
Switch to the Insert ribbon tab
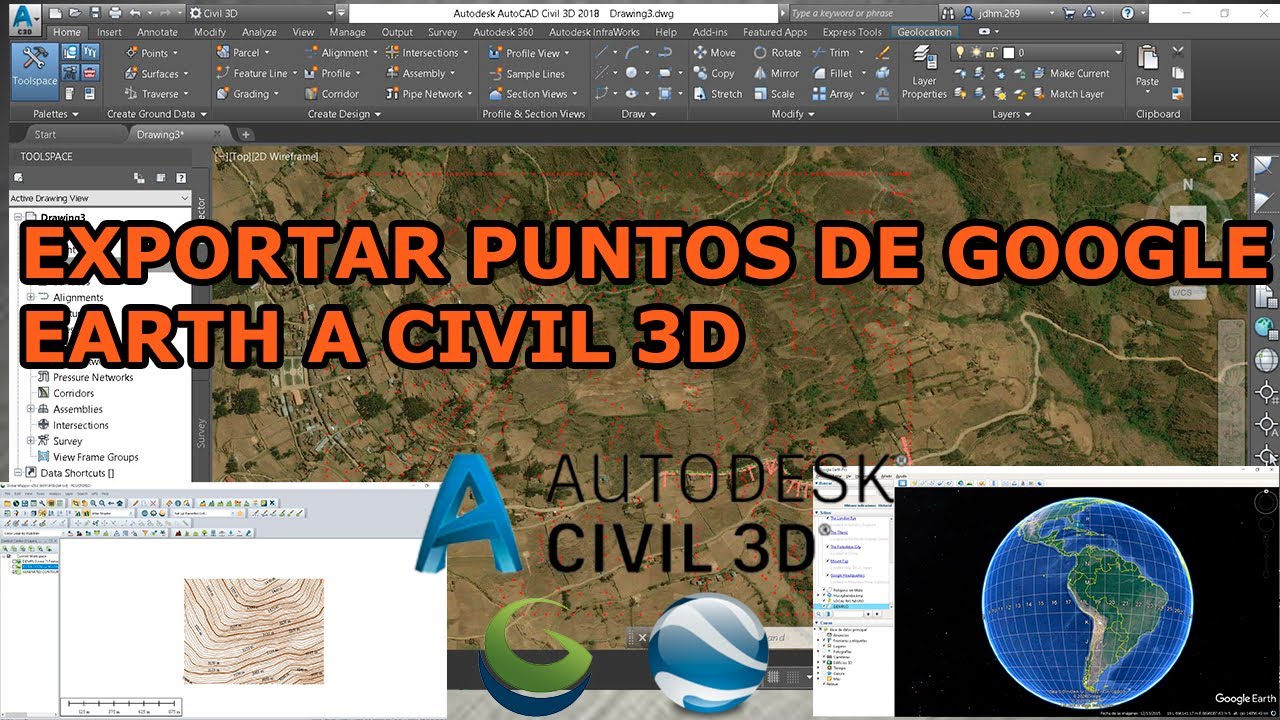point(109,32)
